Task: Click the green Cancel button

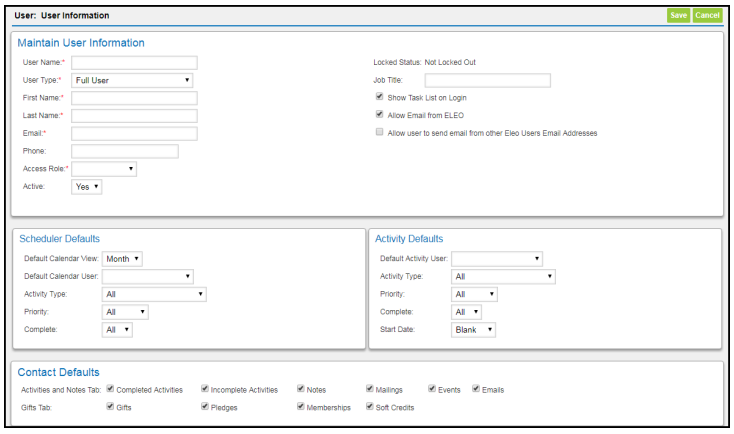Action: click(707, 15)
